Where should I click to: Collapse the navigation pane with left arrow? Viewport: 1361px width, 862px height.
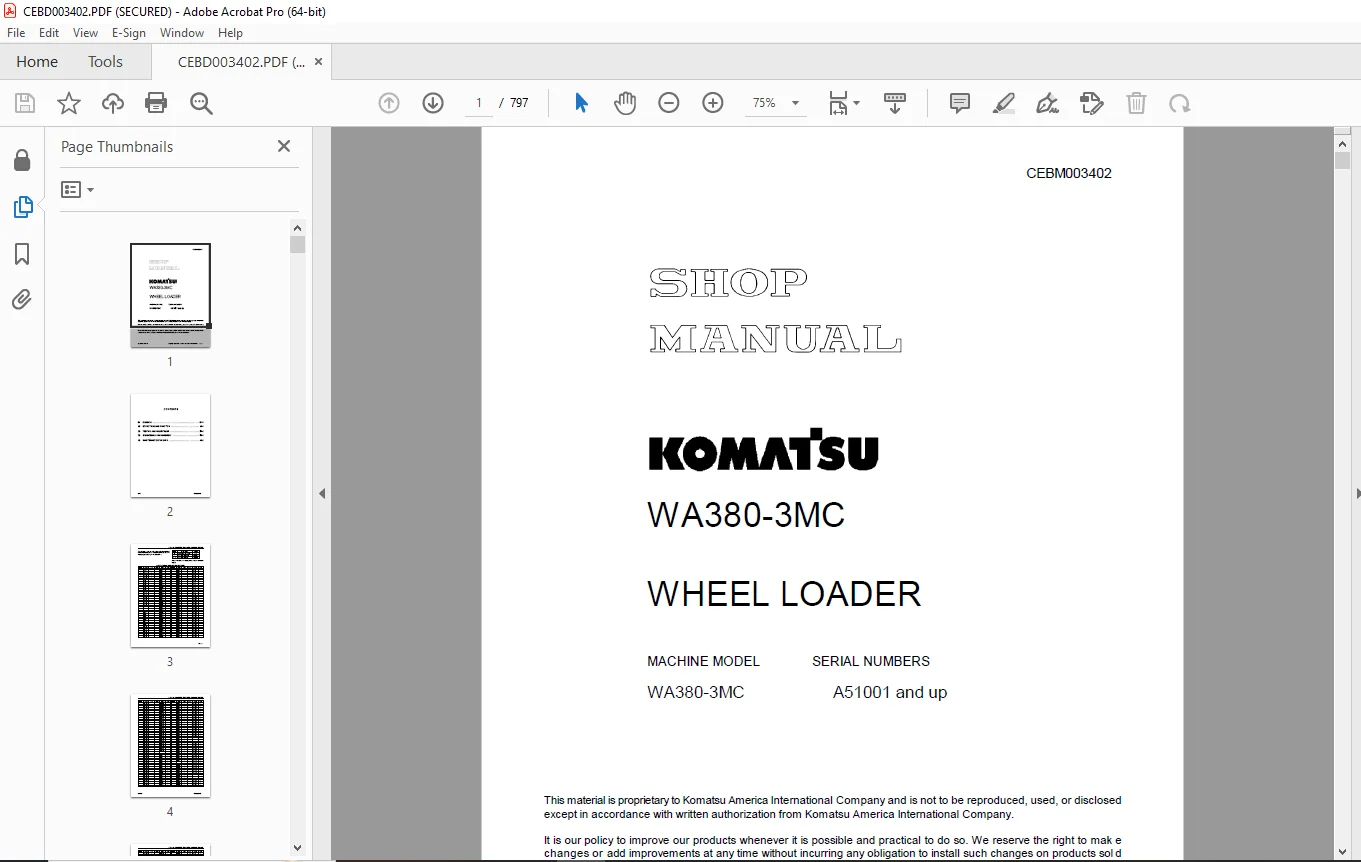click(322, 493)
